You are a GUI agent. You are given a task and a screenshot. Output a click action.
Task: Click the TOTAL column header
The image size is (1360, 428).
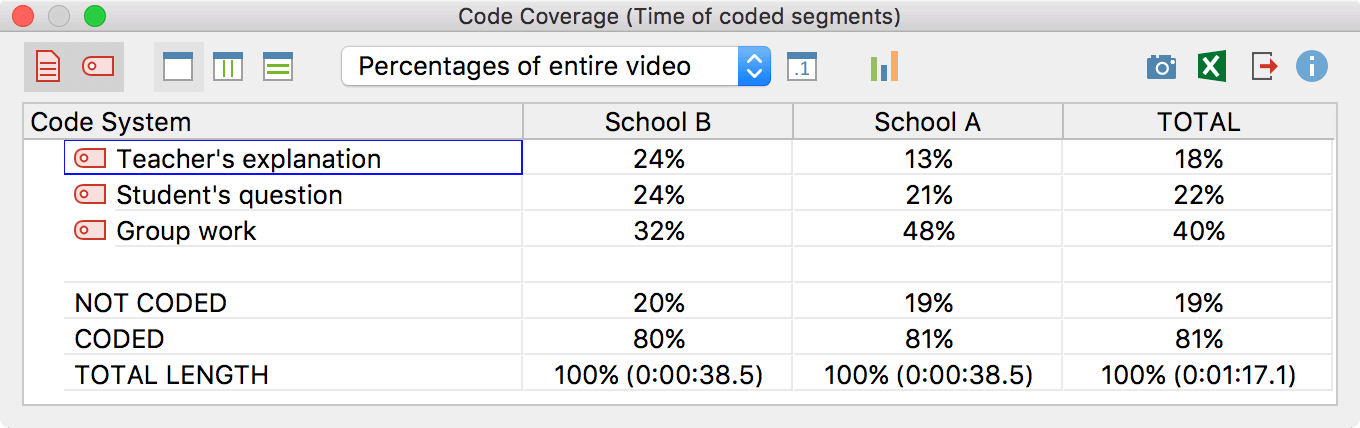(1198, 122)
